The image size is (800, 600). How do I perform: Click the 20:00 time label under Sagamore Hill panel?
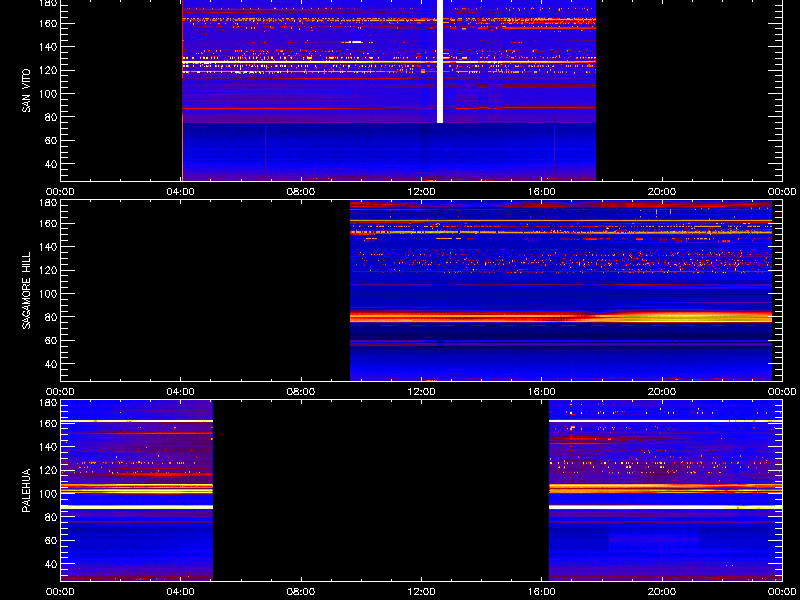(x=662, y=392)
